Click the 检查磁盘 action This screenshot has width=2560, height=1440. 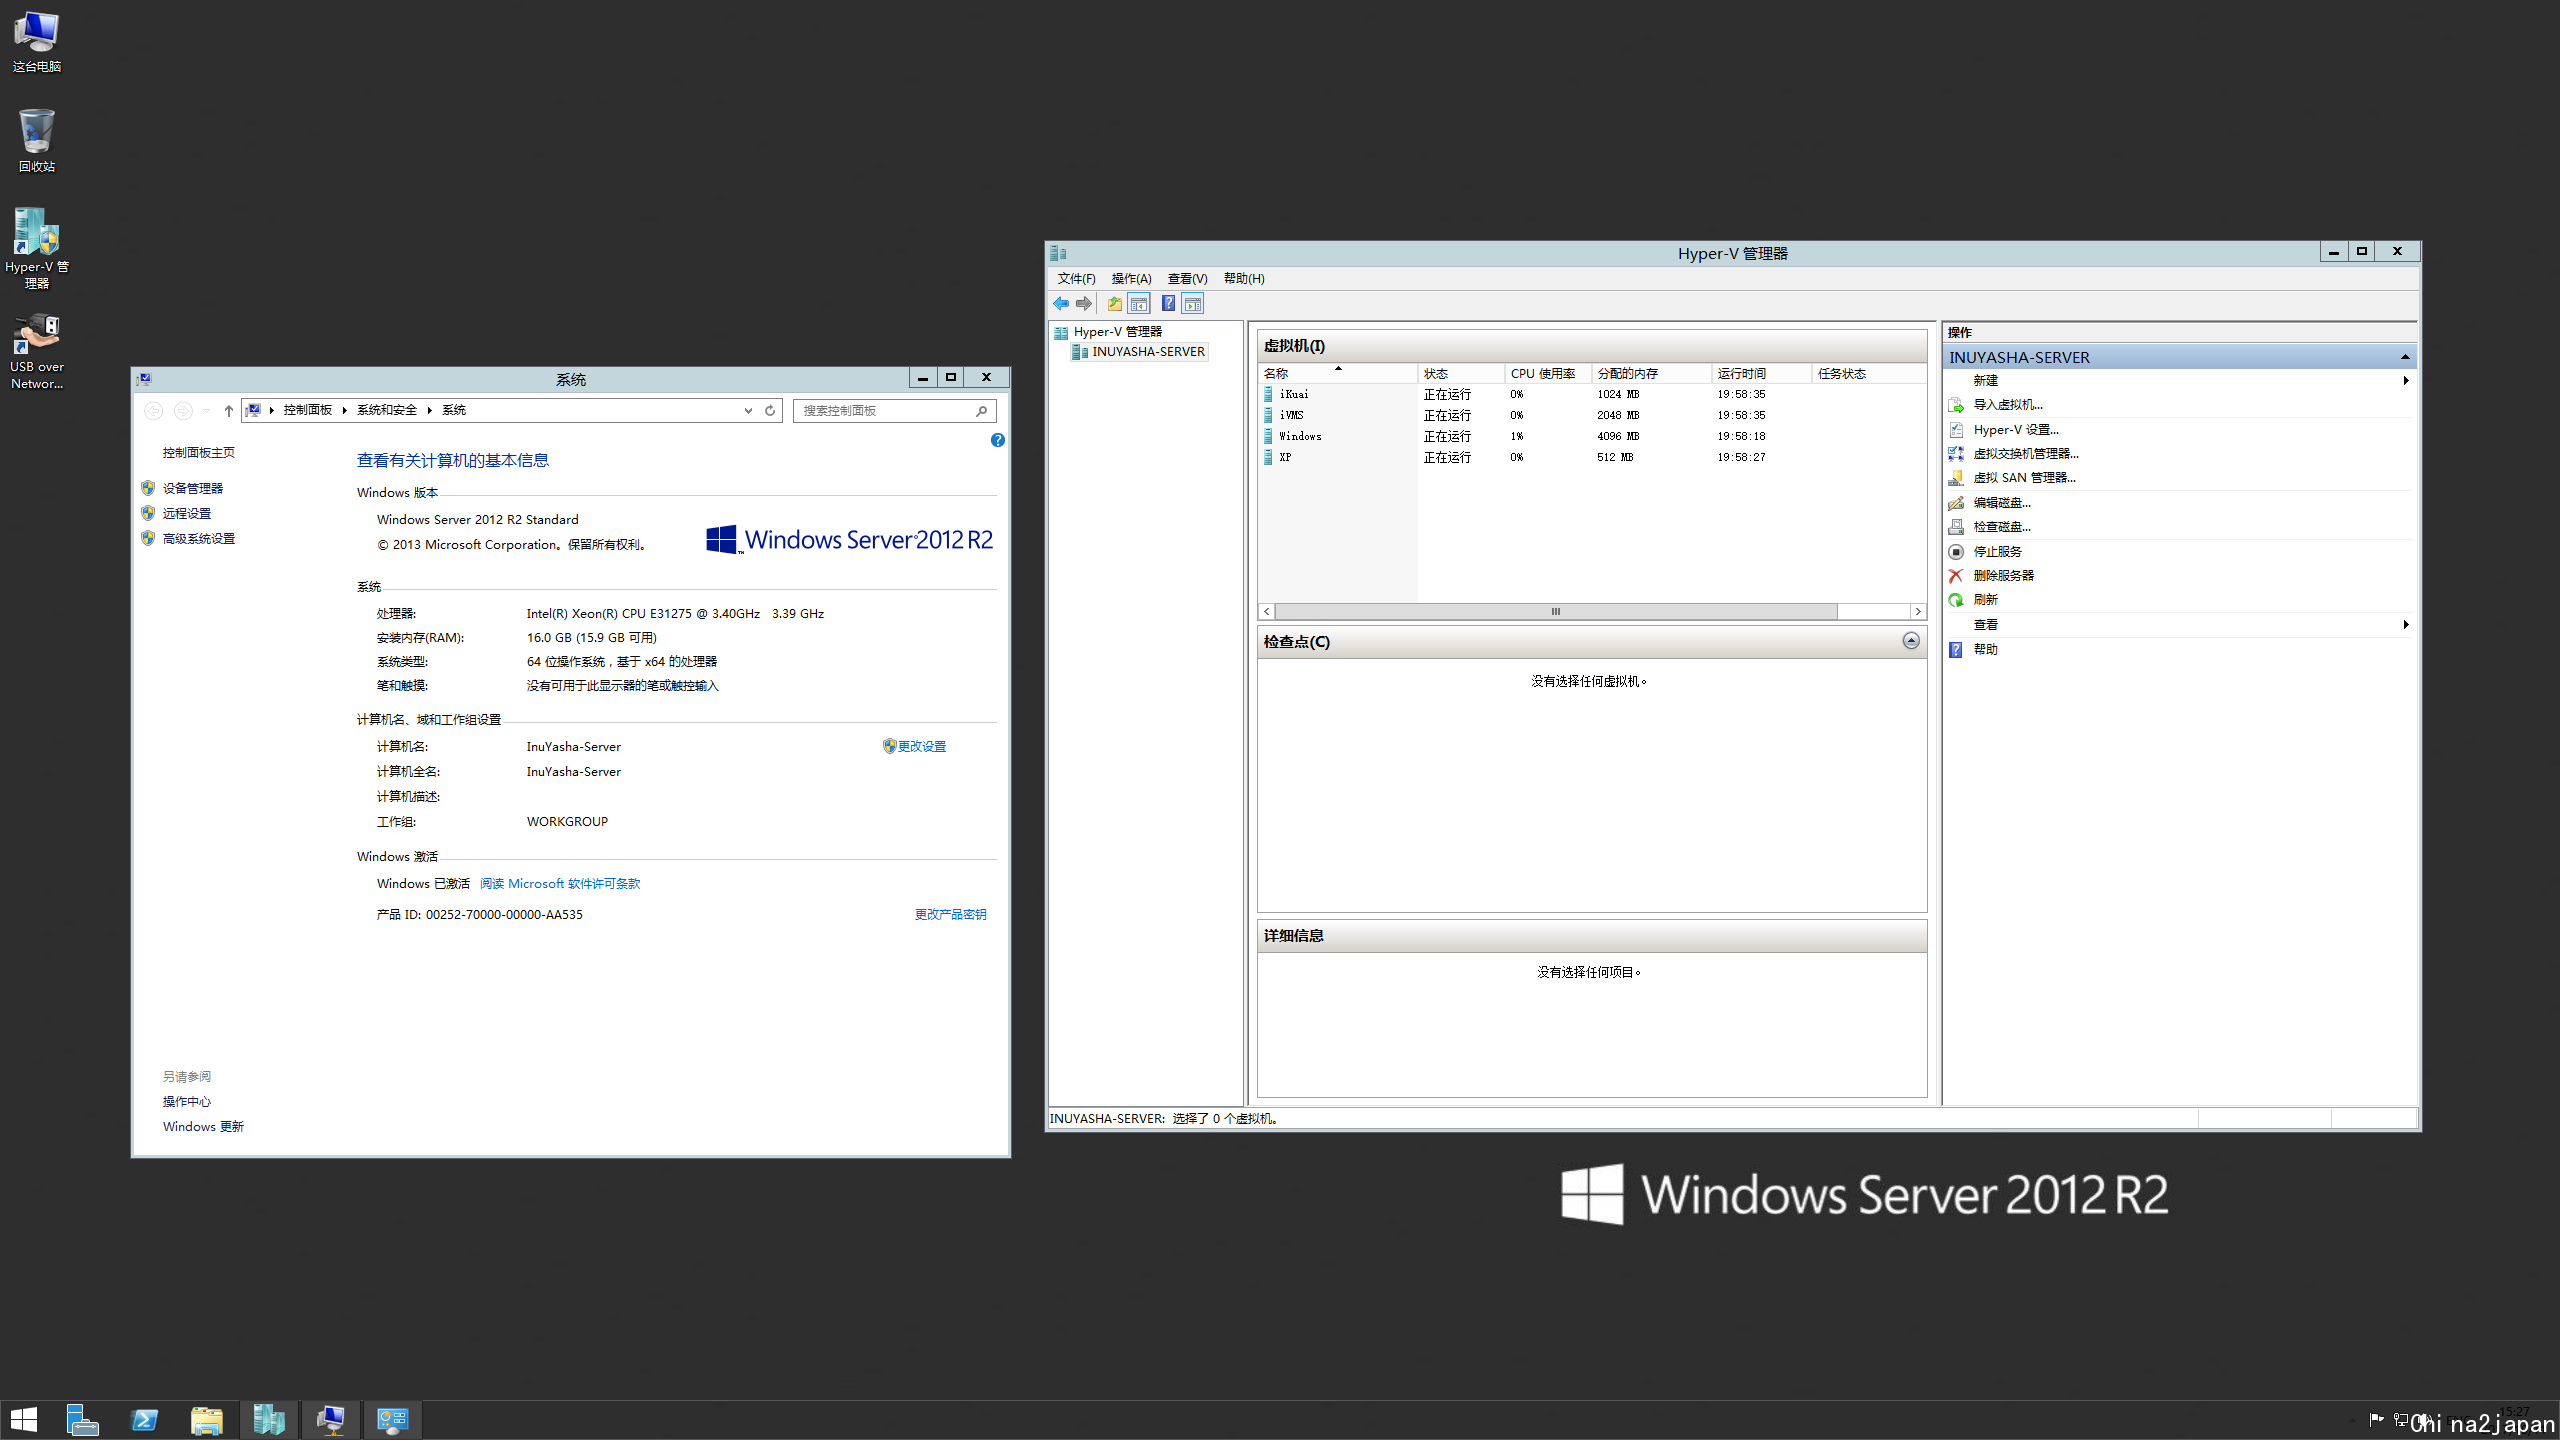[x=2002, y=527]
